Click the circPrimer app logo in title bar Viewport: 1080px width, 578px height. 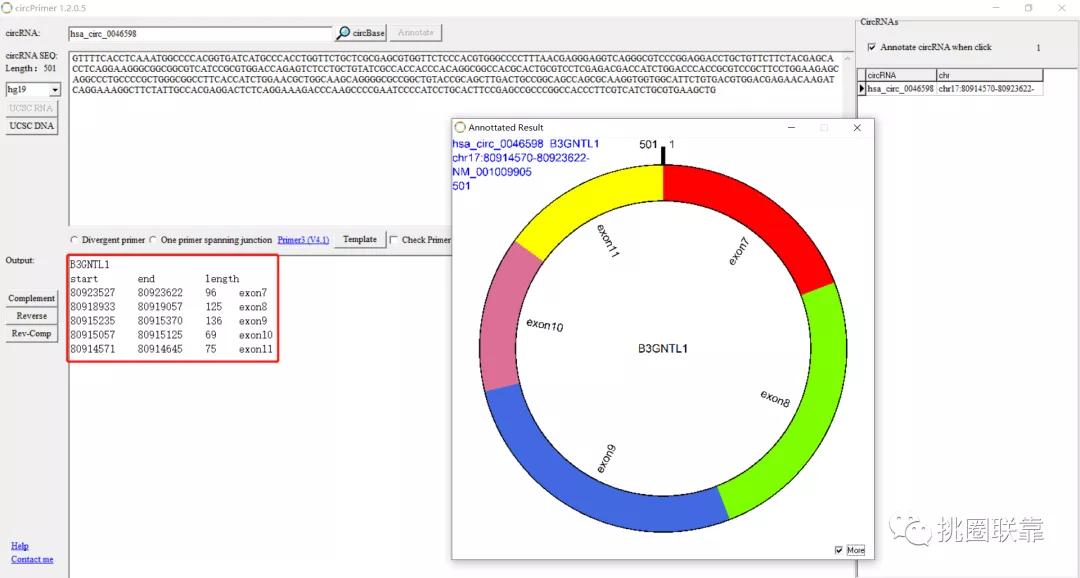pos(8,8)
